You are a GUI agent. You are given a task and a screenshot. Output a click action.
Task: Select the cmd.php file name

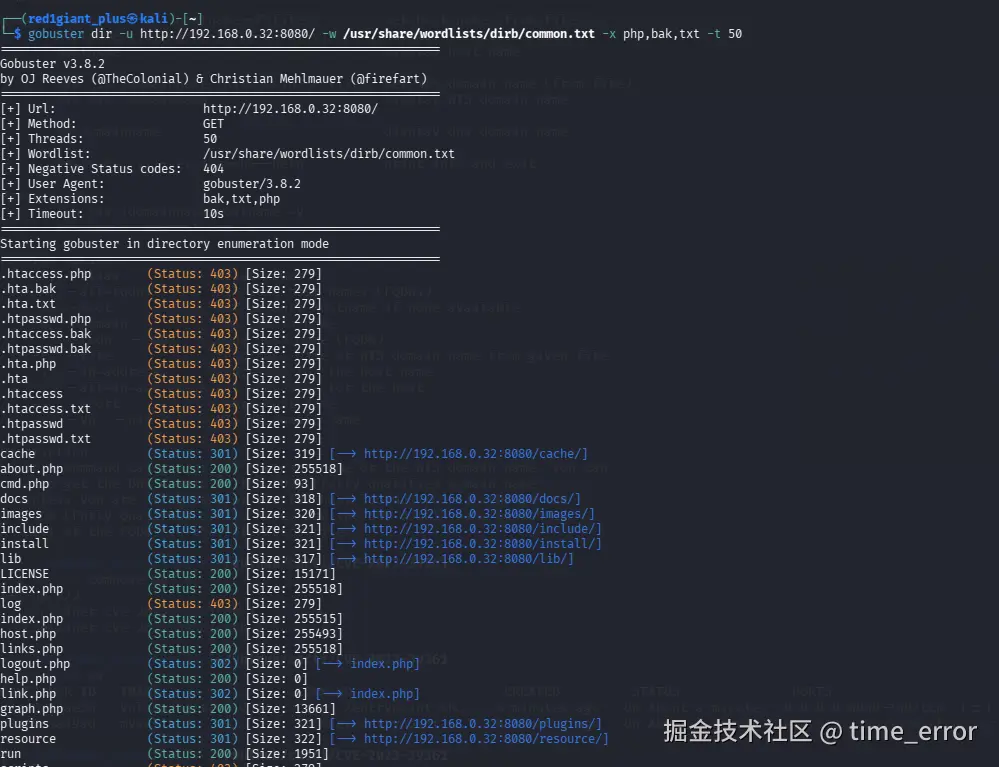pyautogui.click(x=24, y=484)
